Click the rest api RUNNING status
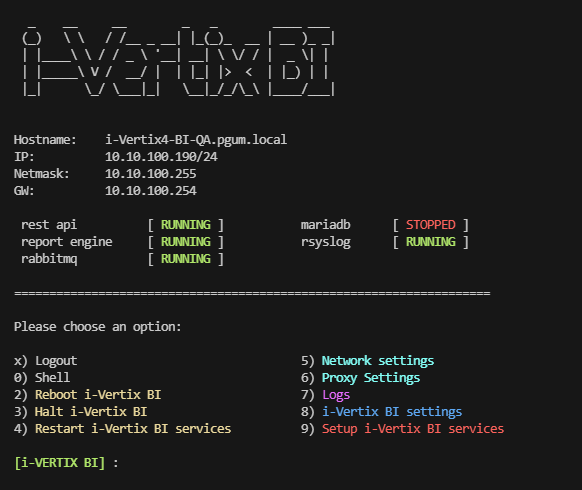 point(186,225)
